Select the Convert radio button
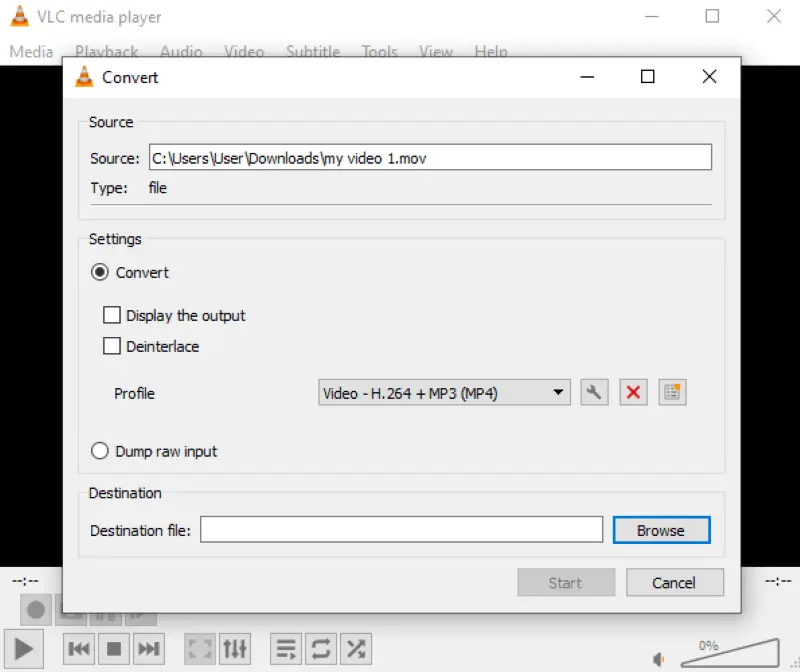800x672 pixels. point(99,272)
